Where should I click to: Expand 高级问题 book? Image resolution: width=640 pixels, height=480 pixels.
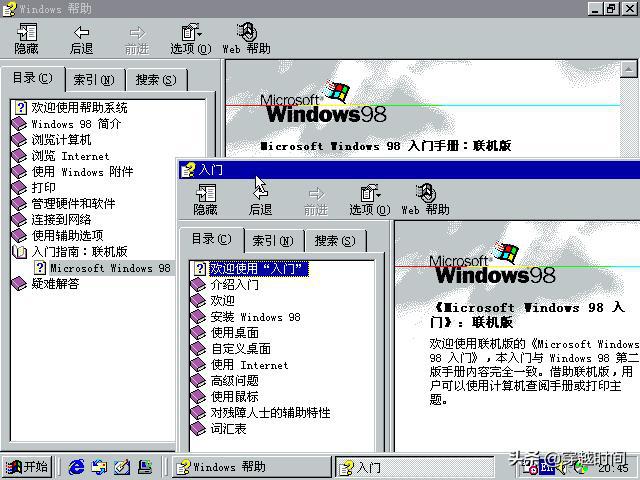(x=224, y=381)
